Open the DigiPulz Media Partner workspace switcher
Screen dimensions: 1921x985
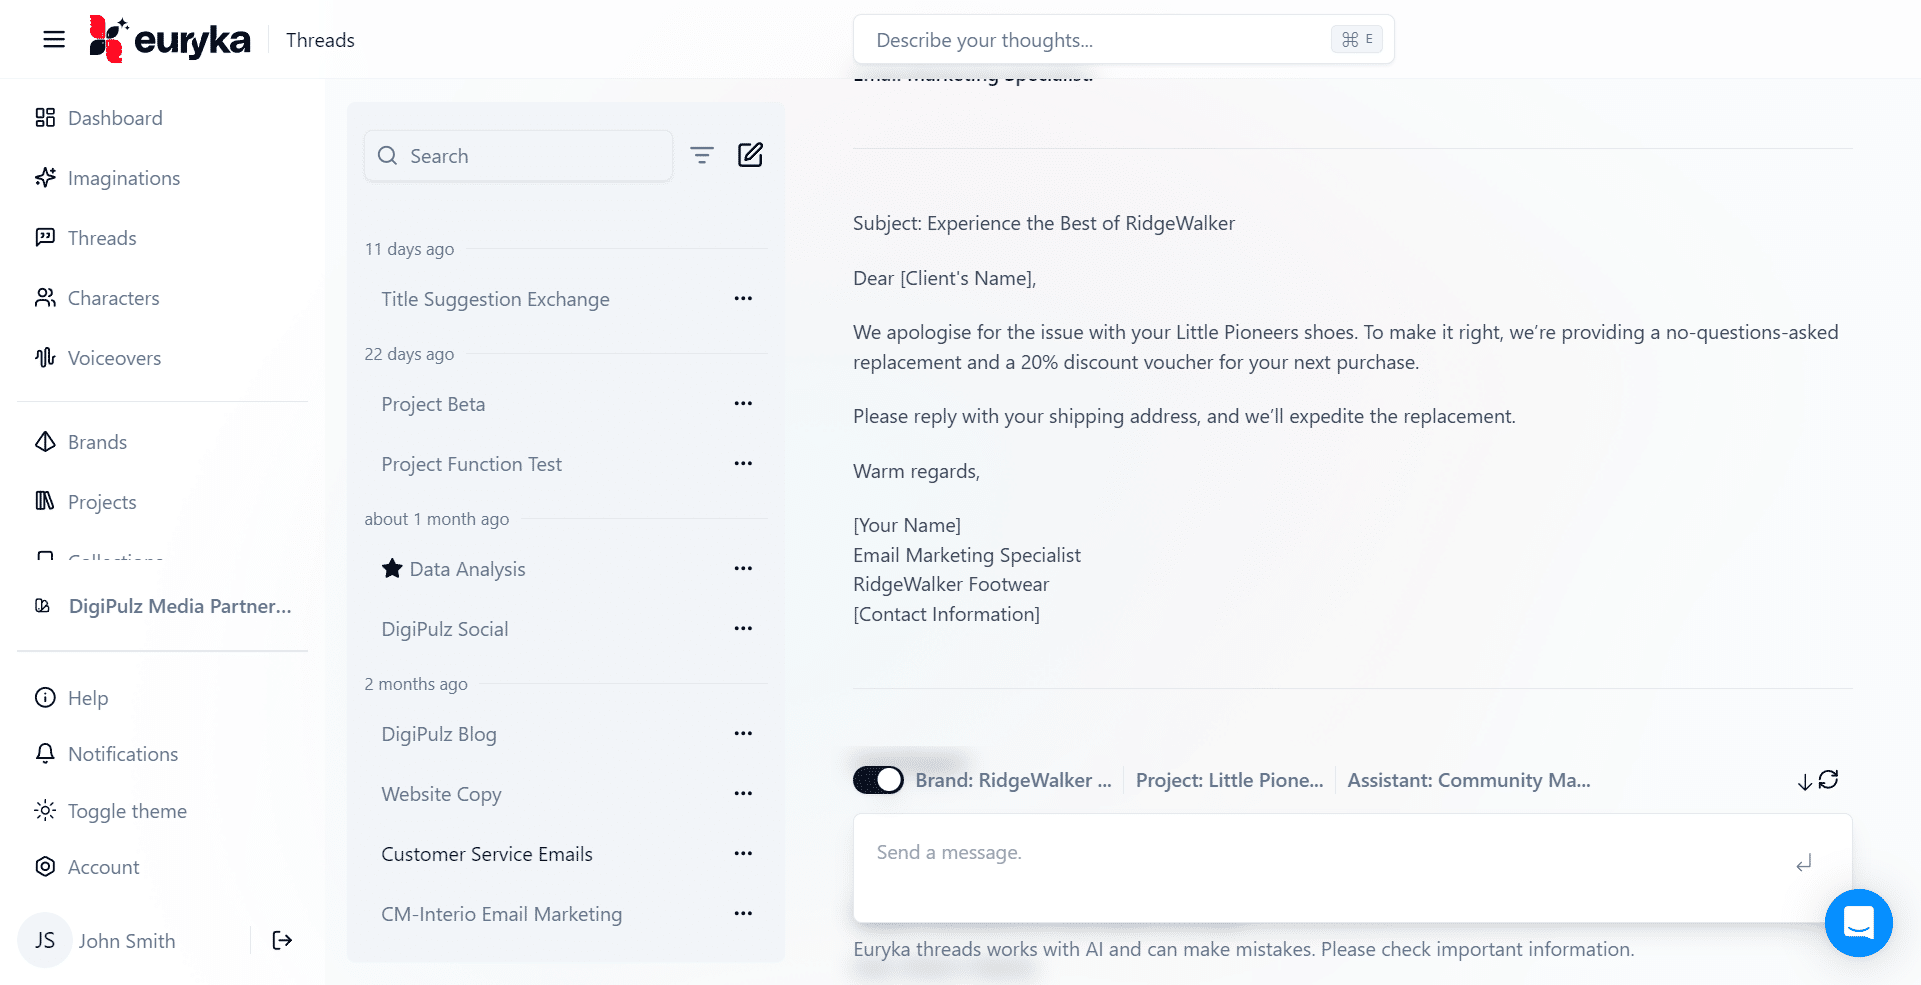tap(162, 606)
